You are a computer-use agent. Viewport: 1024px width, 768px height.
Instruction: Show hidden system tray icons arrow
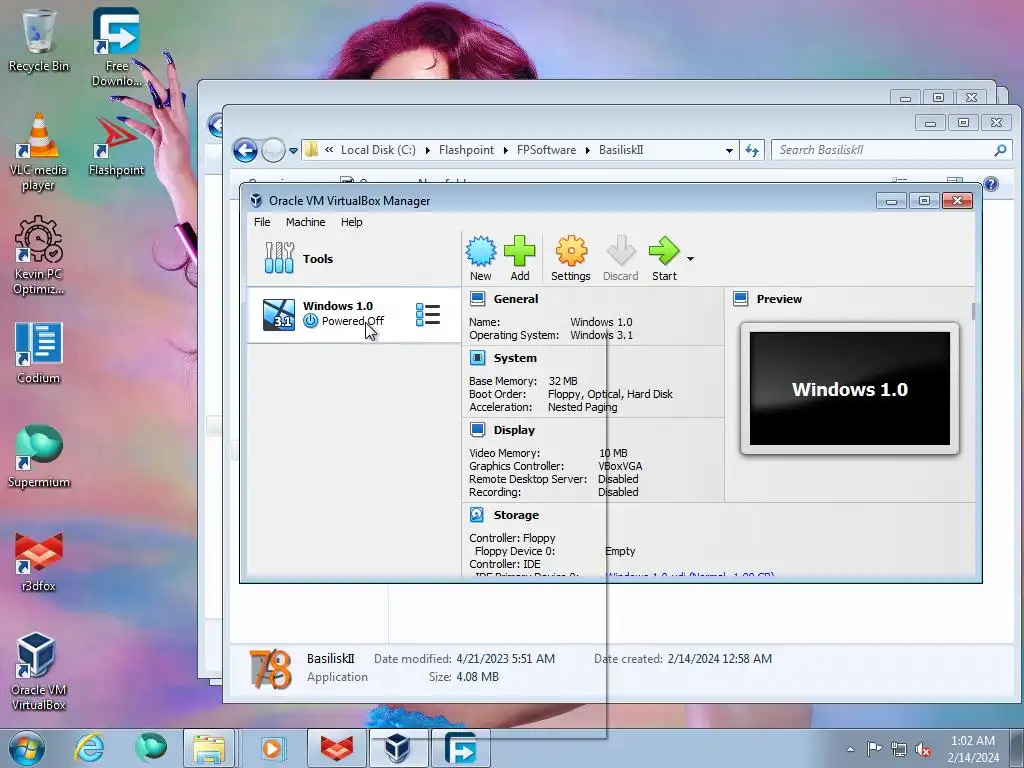tap(850, 749)
